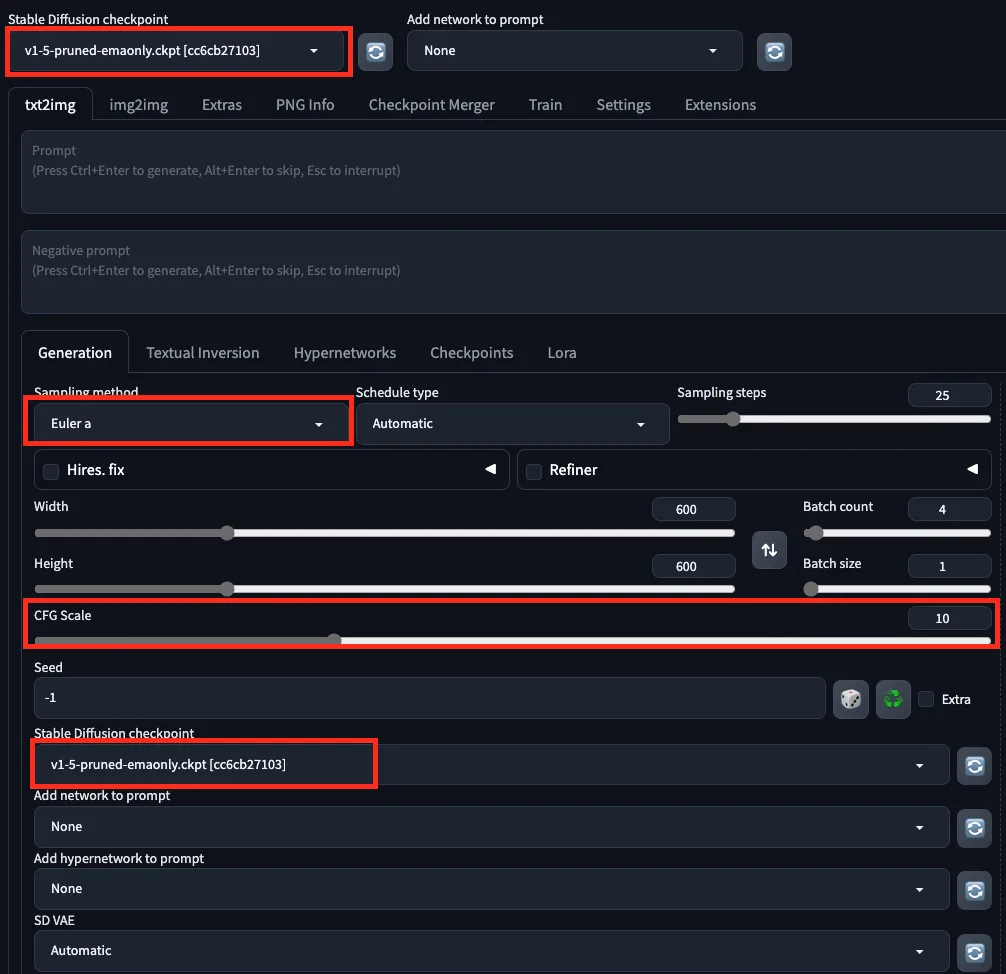Screen dimensions: 1006x974
Task: Refresh the SD VAE list
Action: pyautogui.click(x=974, y=951)
